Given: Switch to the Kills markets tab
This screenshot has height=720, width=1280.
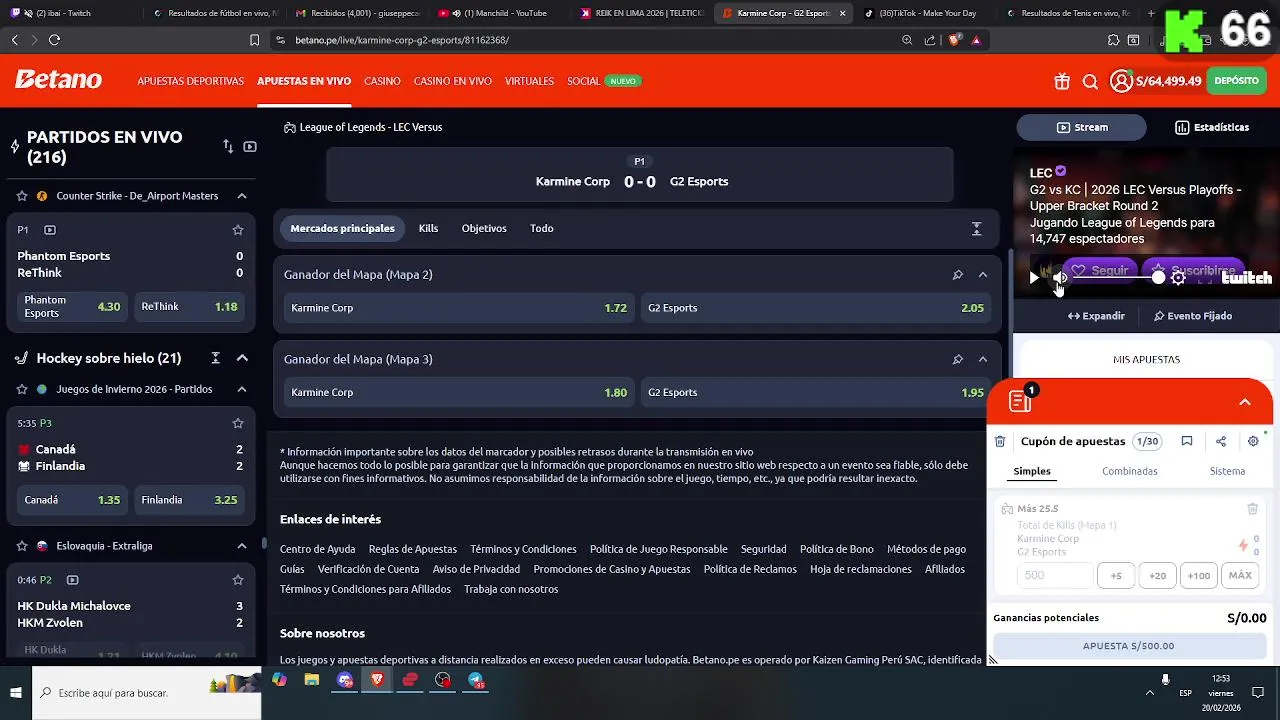Looking at the screenshot, I should click(x=428, y=228).
